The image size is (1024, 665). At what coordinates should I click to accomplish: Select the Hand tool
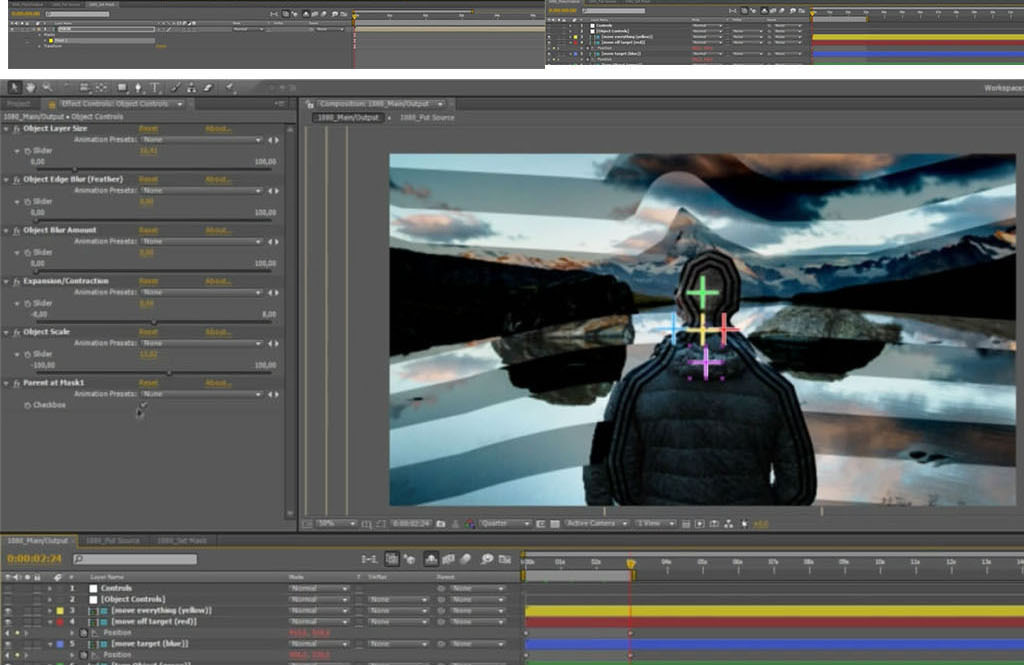(30, 88)
